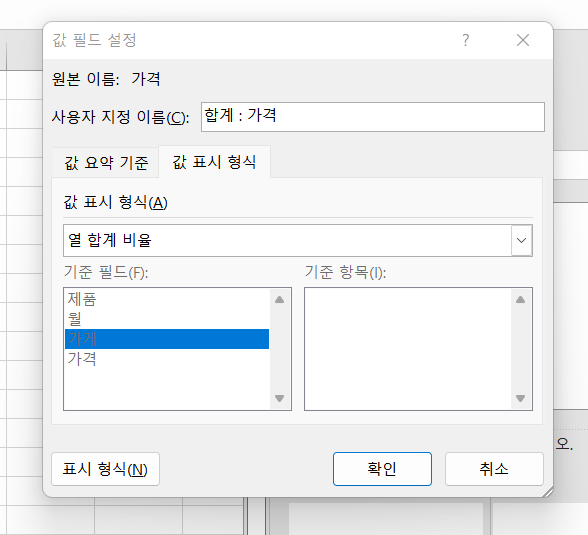Click 기준 필드 list scroll up arrow
Image resolution: width=588 pixels, height=535 pixels.
[279, 299]
